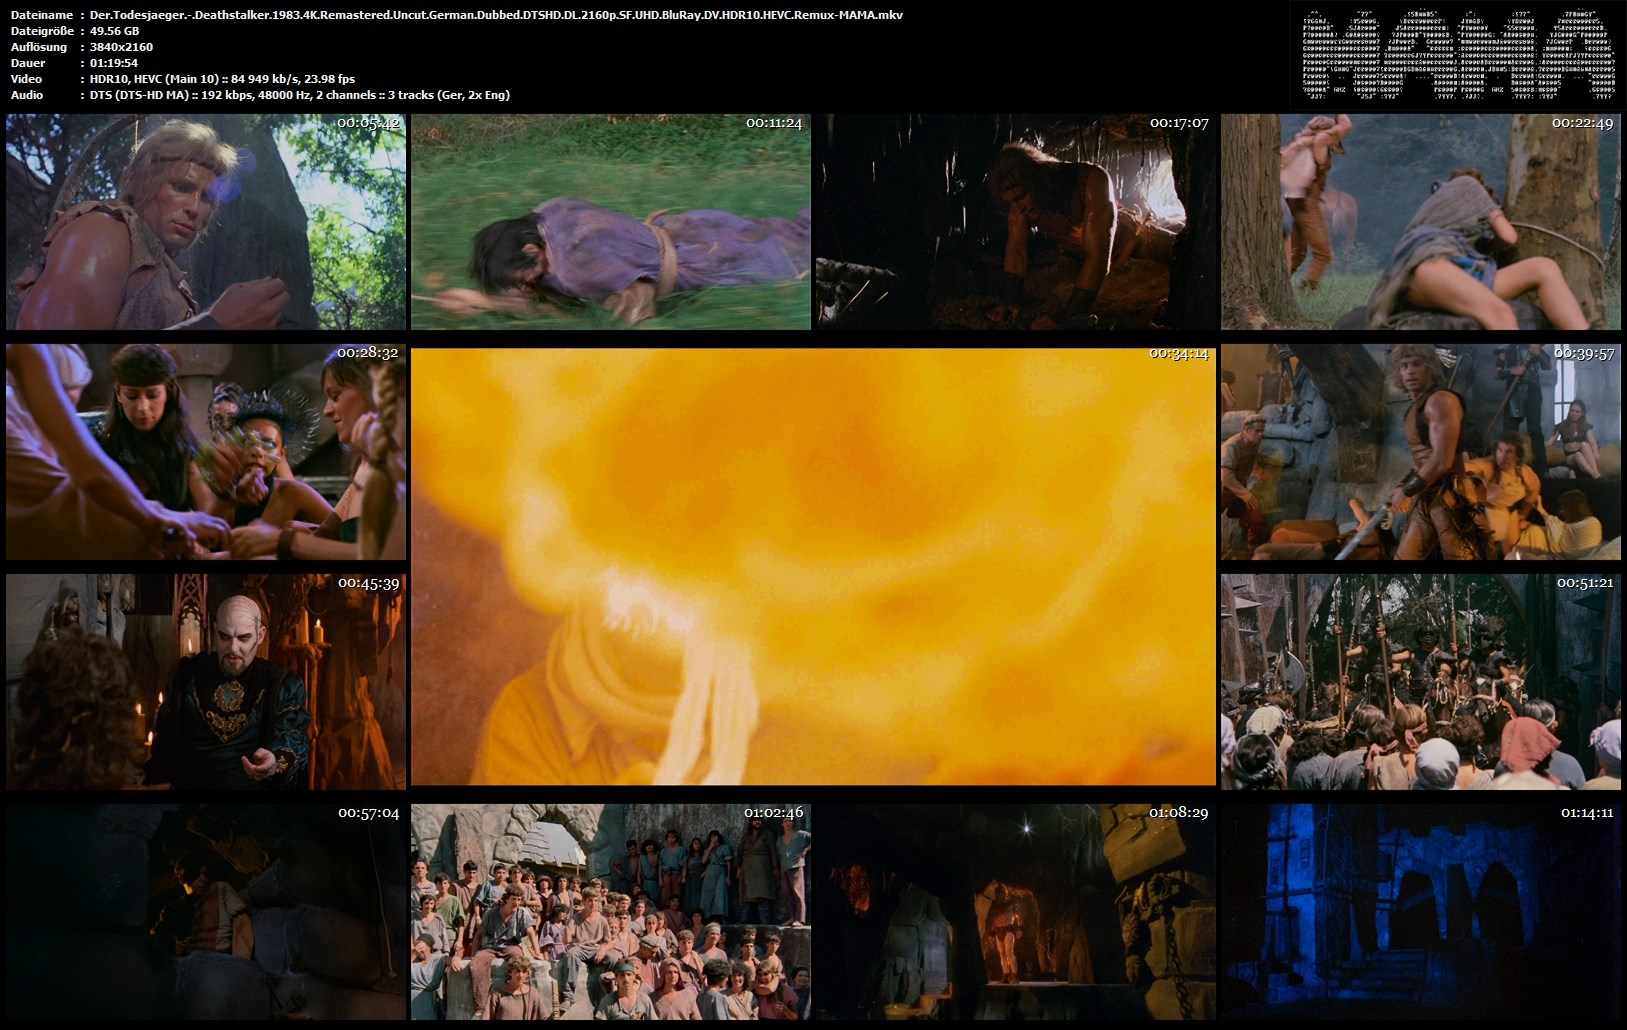Click the Dauer label
The width and height of the screenshot is (1627, 1030).
click(x=28, y=63)
